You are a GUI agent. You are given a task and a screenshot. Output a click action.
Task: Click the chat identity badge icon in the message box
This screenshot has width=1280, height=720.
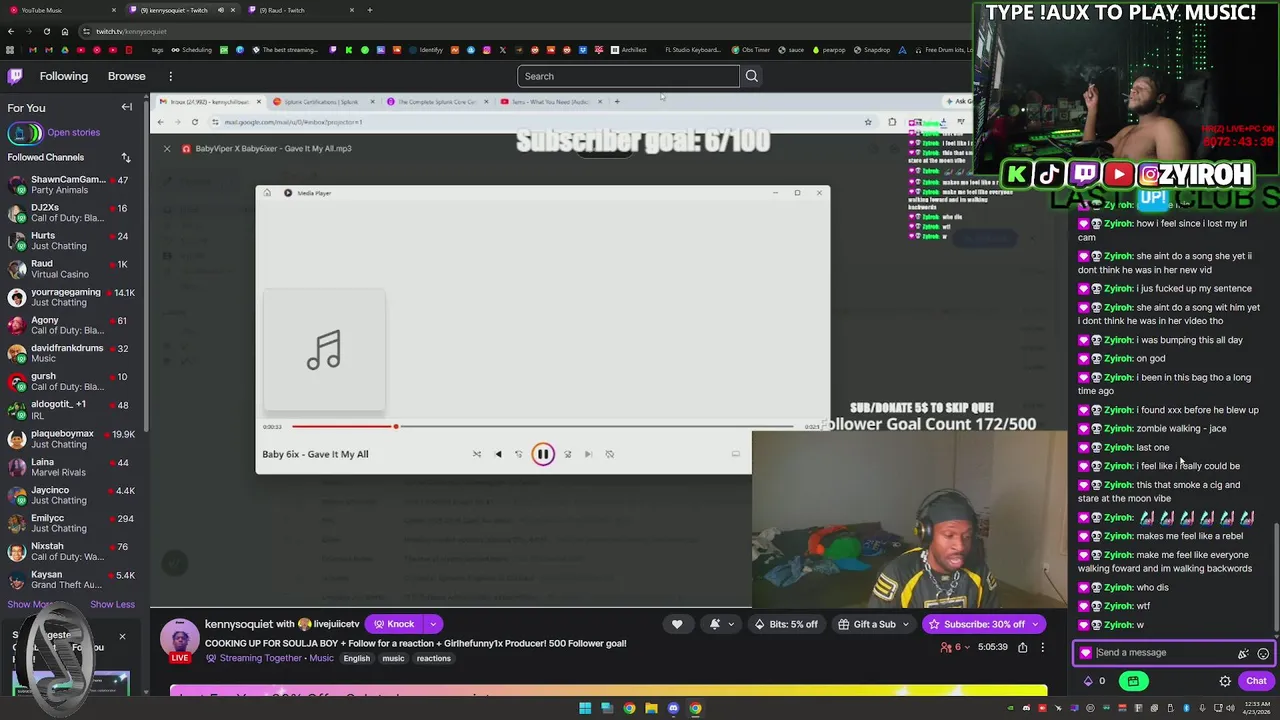point(1086,653)
